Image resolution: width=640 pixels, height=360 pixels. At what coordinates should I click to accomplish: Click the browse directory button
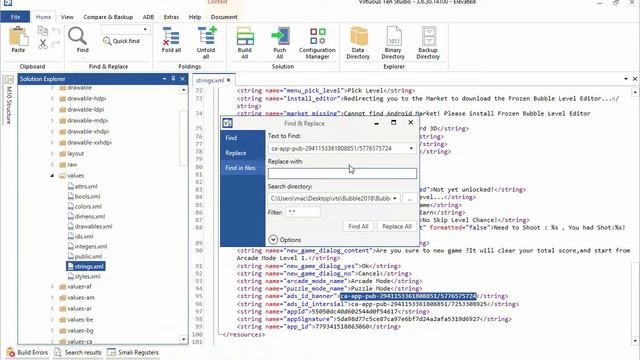pos(410,198)
